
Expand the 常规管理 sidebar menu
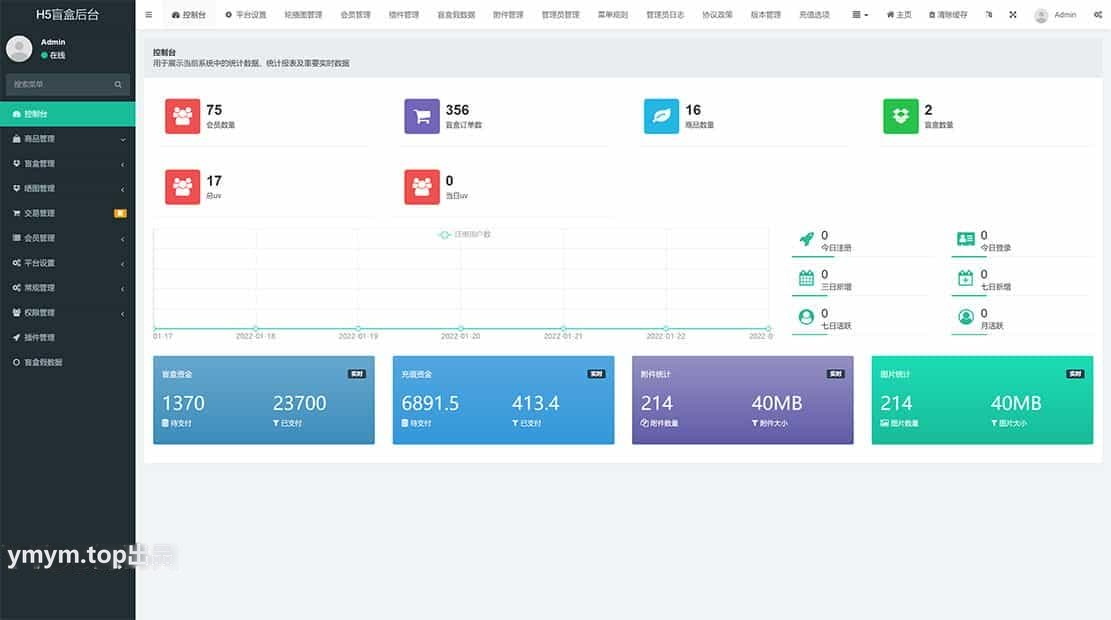(x=68, y=288)
